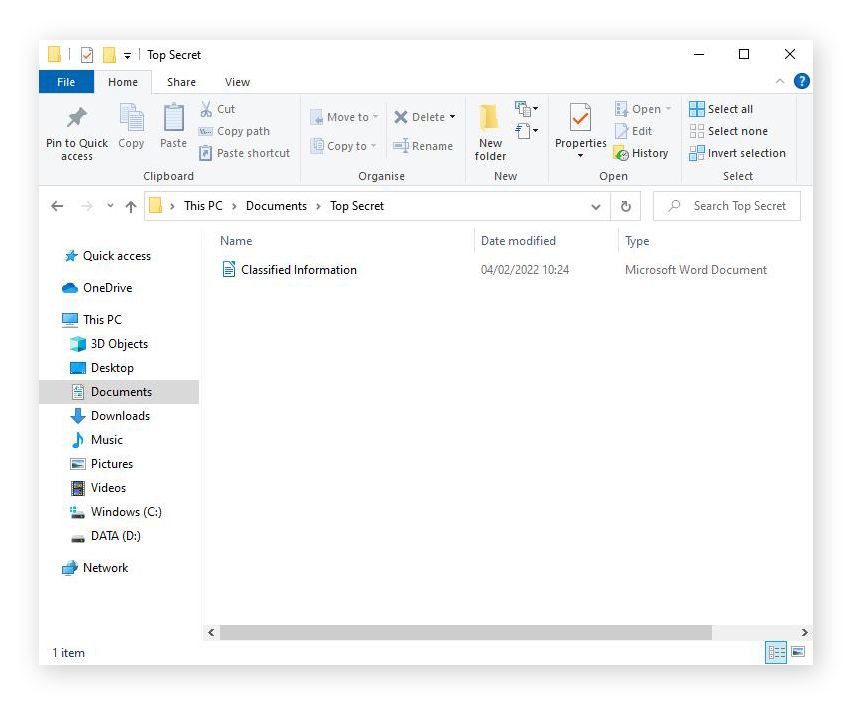Open the File menu

tap(66, 82)
